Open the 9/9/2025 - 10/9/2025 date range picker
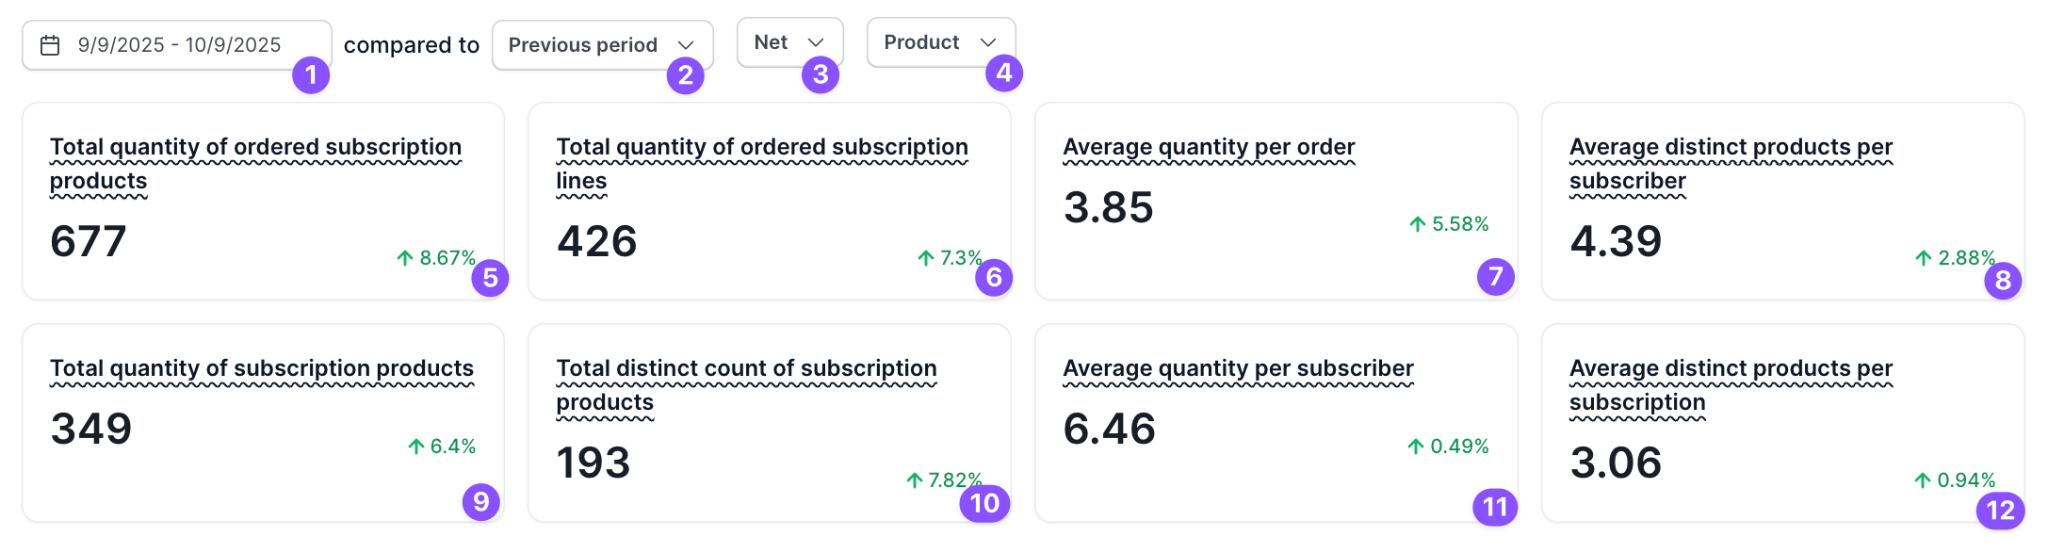The image size is (2048, 543). pos(177,45)
